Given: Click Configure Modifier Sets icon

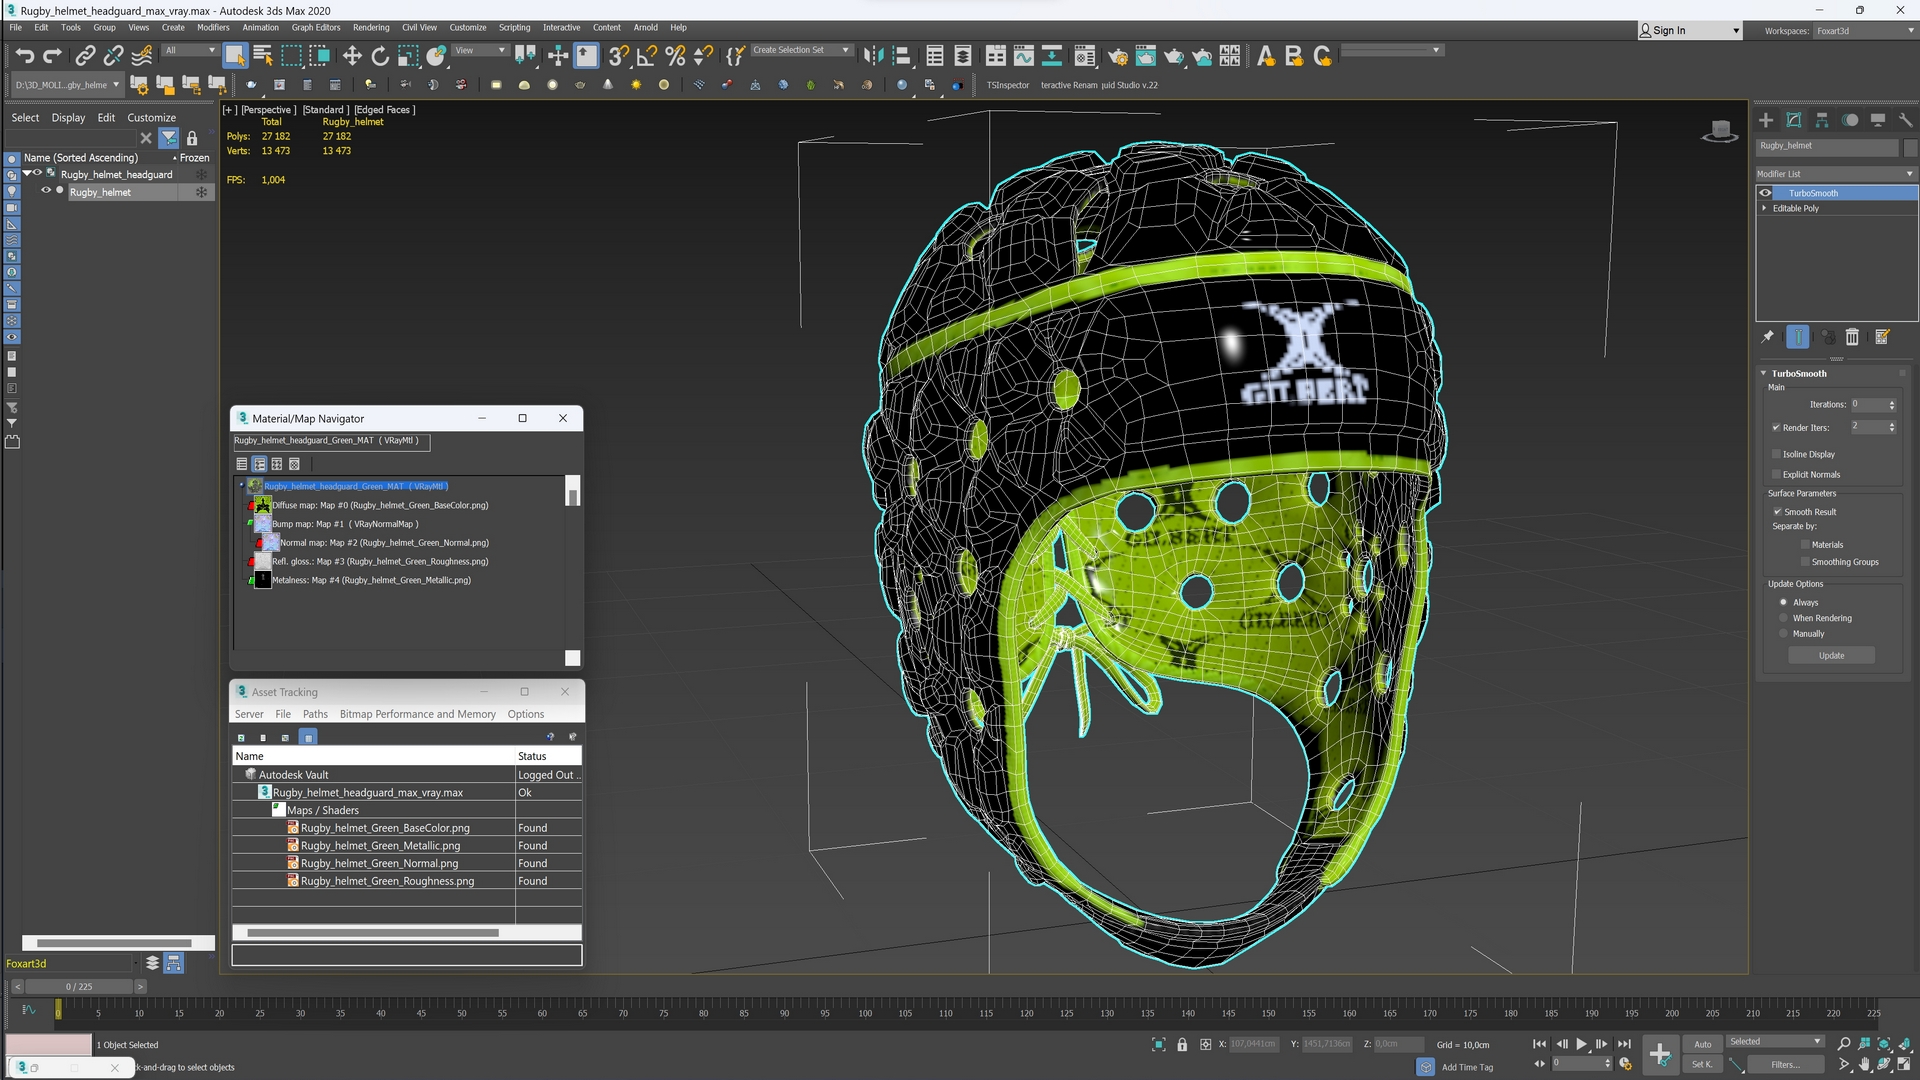Looking at the screenshot, I should tap(1882, 337).
